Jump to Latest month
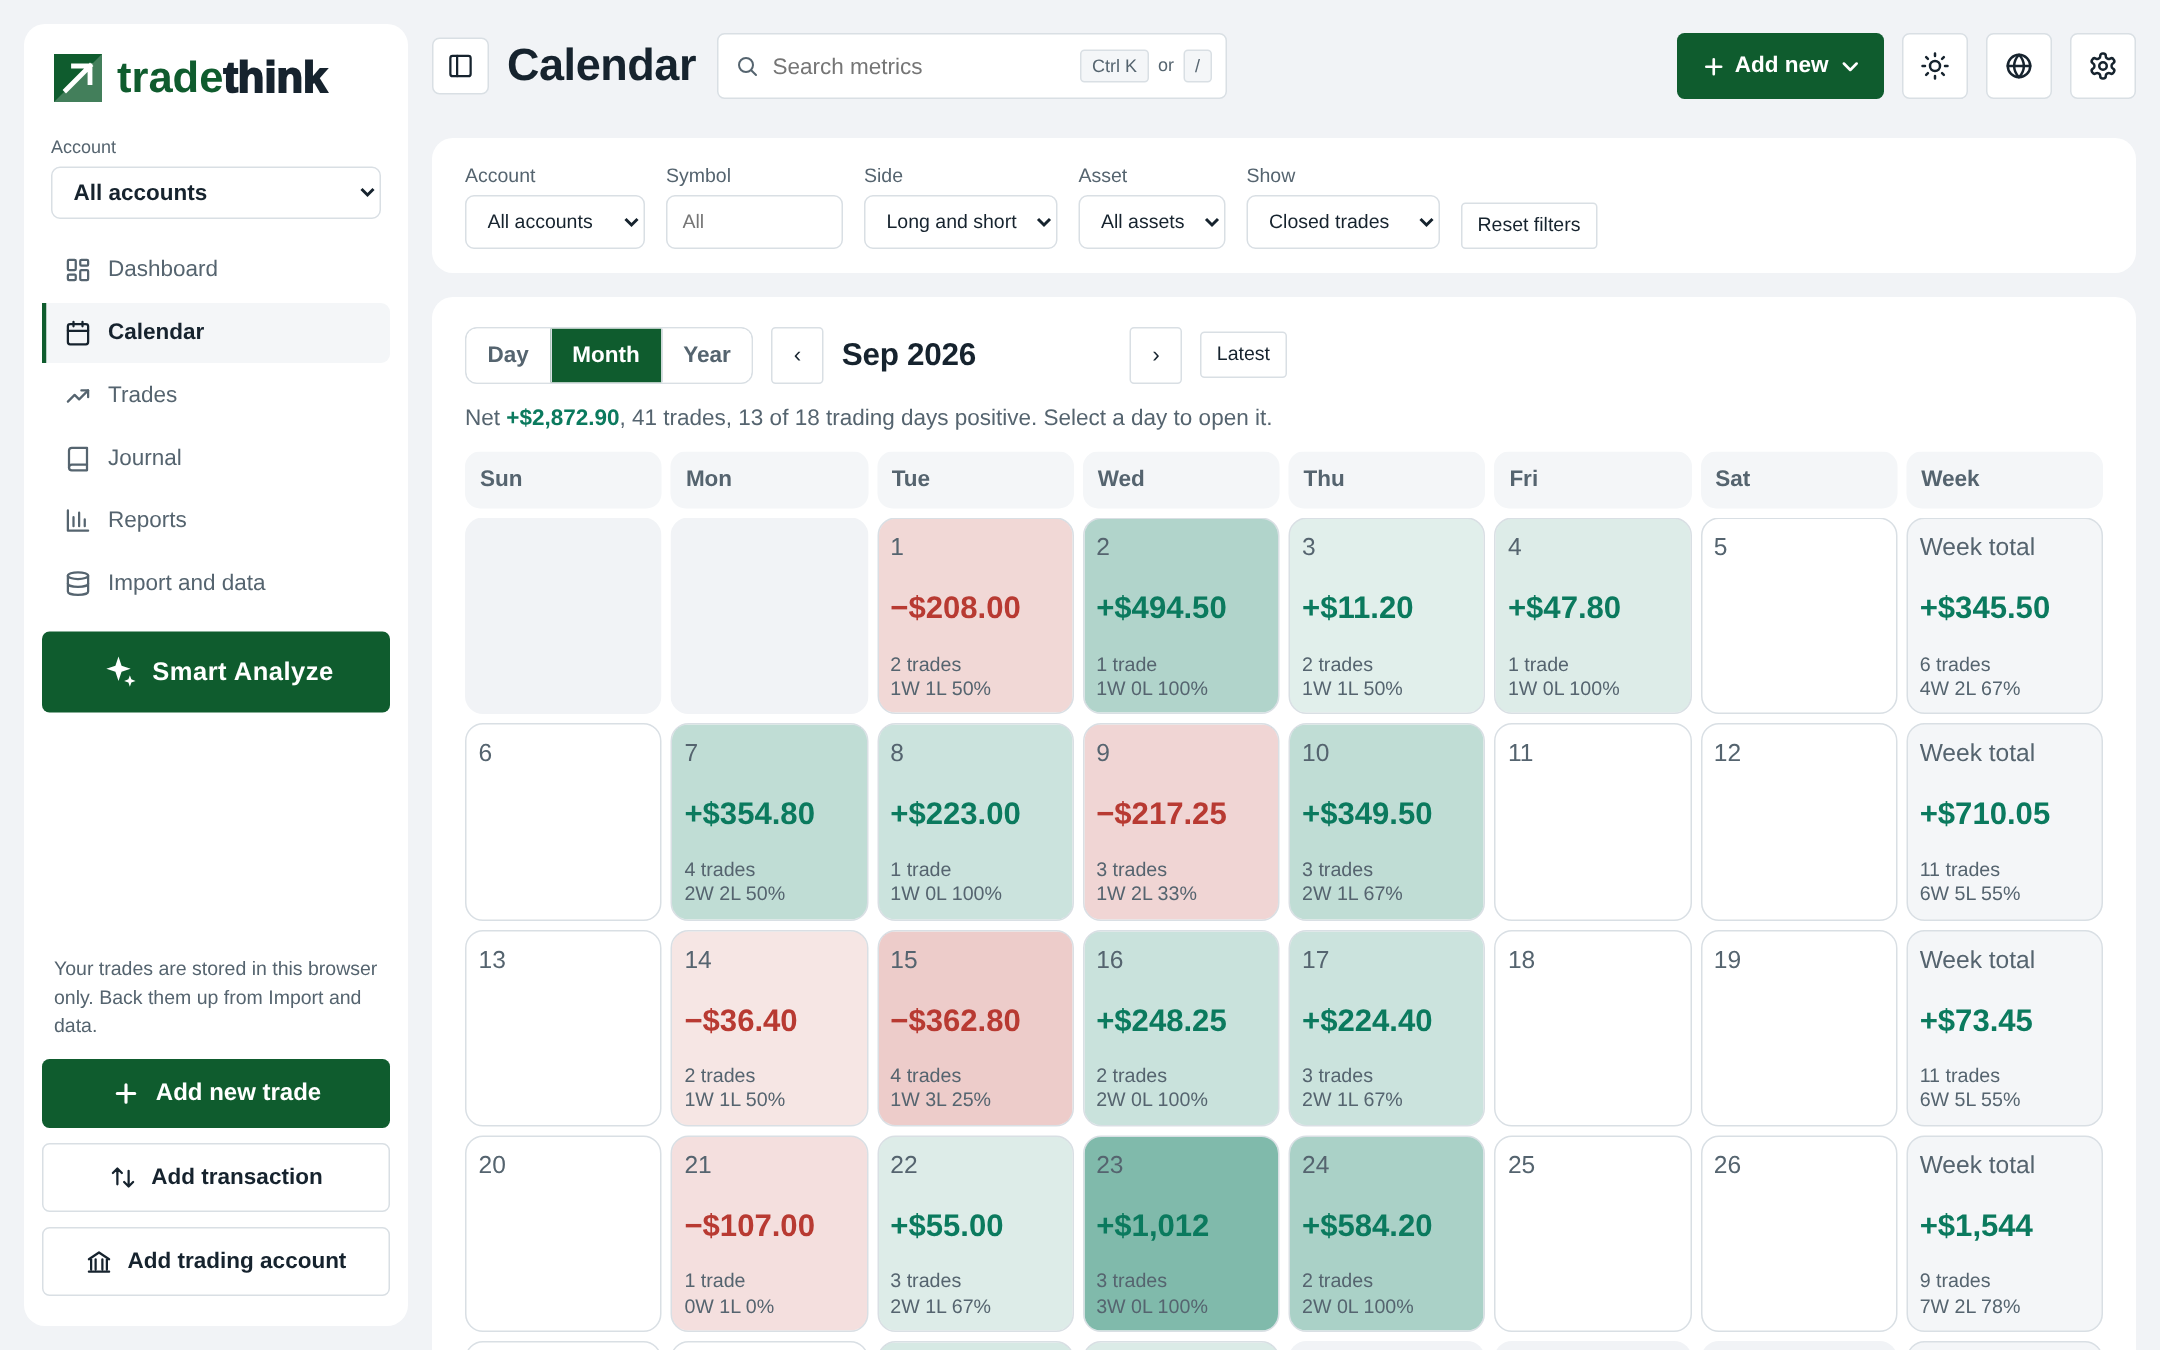 pyautogui.click(x=1243, y=354)
